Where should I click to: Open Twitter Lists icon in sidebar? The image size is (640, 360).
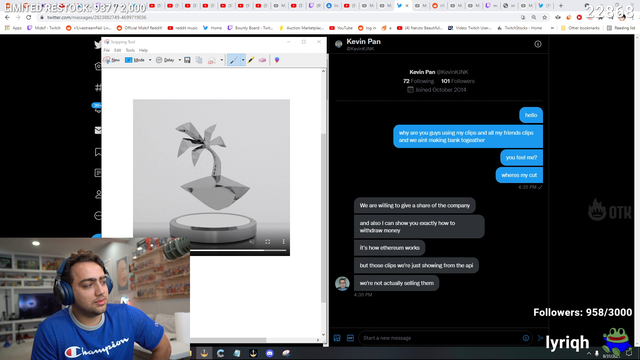98,173
